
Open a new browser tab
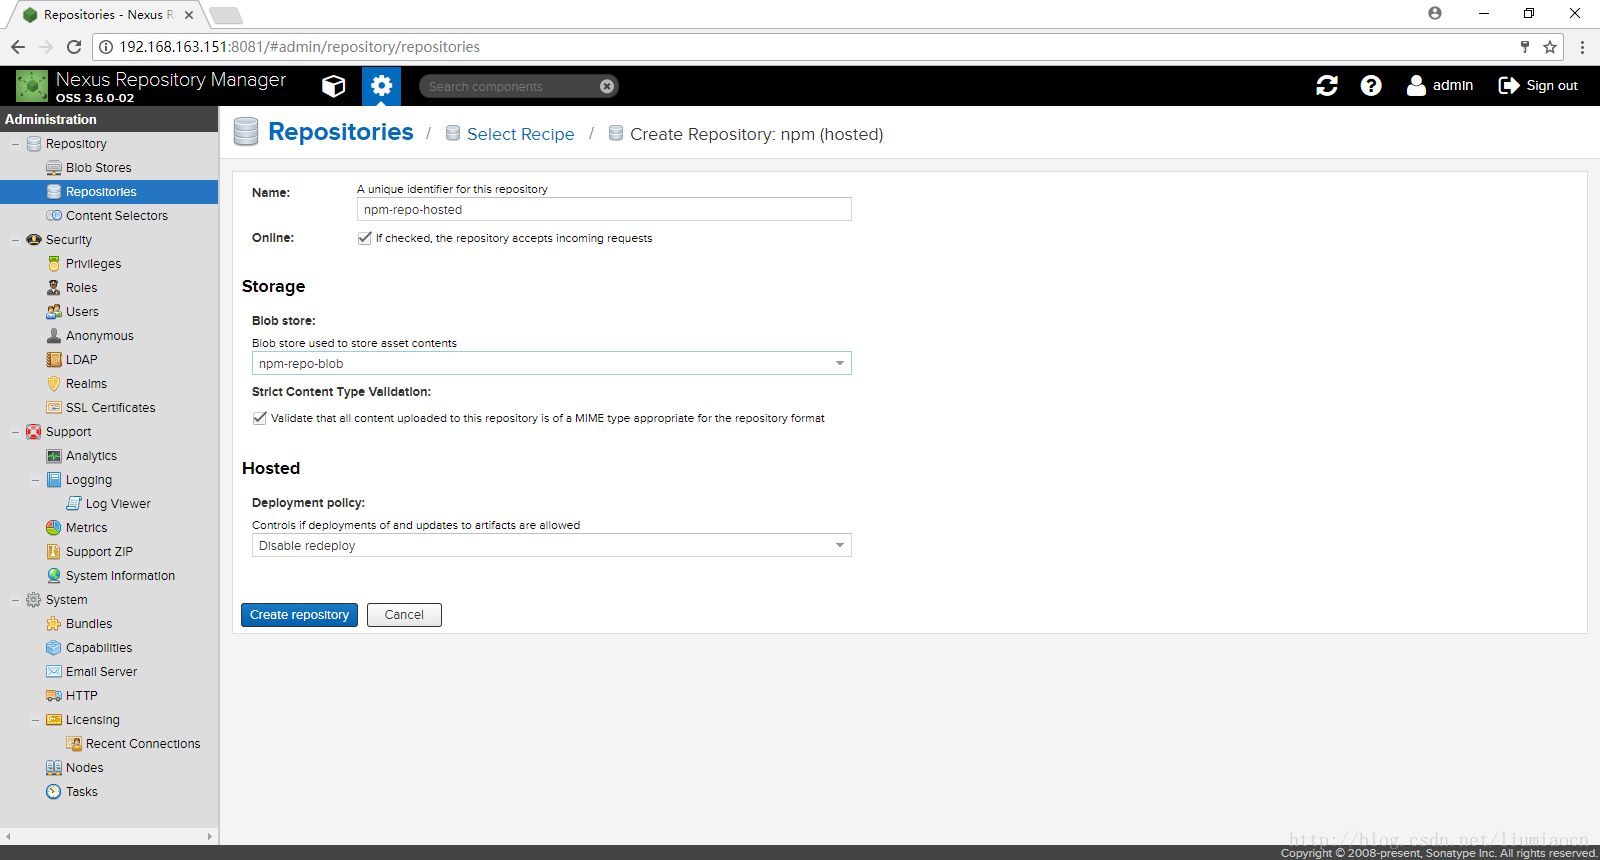[x=226, y=15]
